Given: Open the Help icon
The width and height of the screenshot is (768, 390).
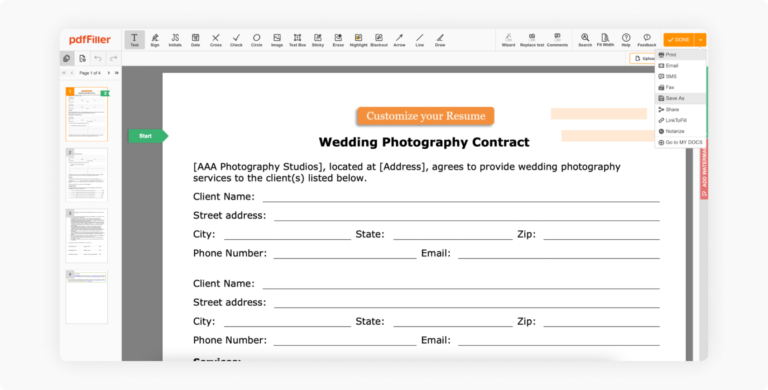Looking at the screenshot, I should tap(626, 40).
